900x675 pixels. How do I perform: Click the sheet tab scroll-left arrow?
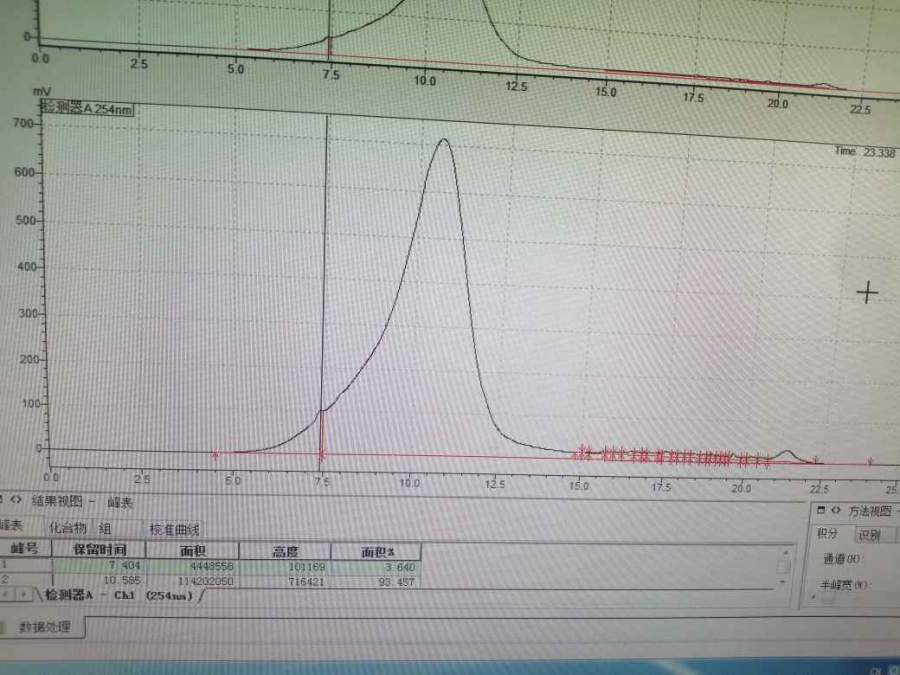tap(6, 593)
